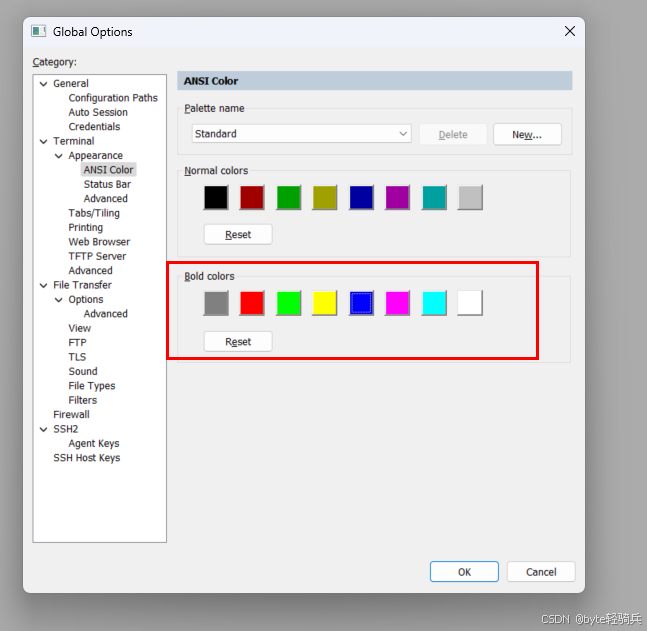This screenshot has height=631, width=647.
Task: Select Web Browser category
Action: [x=99, y=242]
